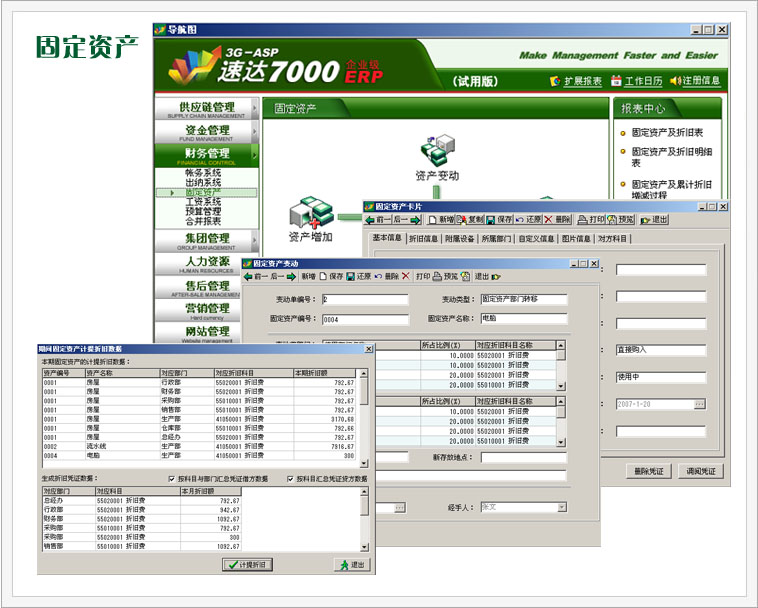Click 预览 in 固定资产变动 toolbar

(456, 276)
